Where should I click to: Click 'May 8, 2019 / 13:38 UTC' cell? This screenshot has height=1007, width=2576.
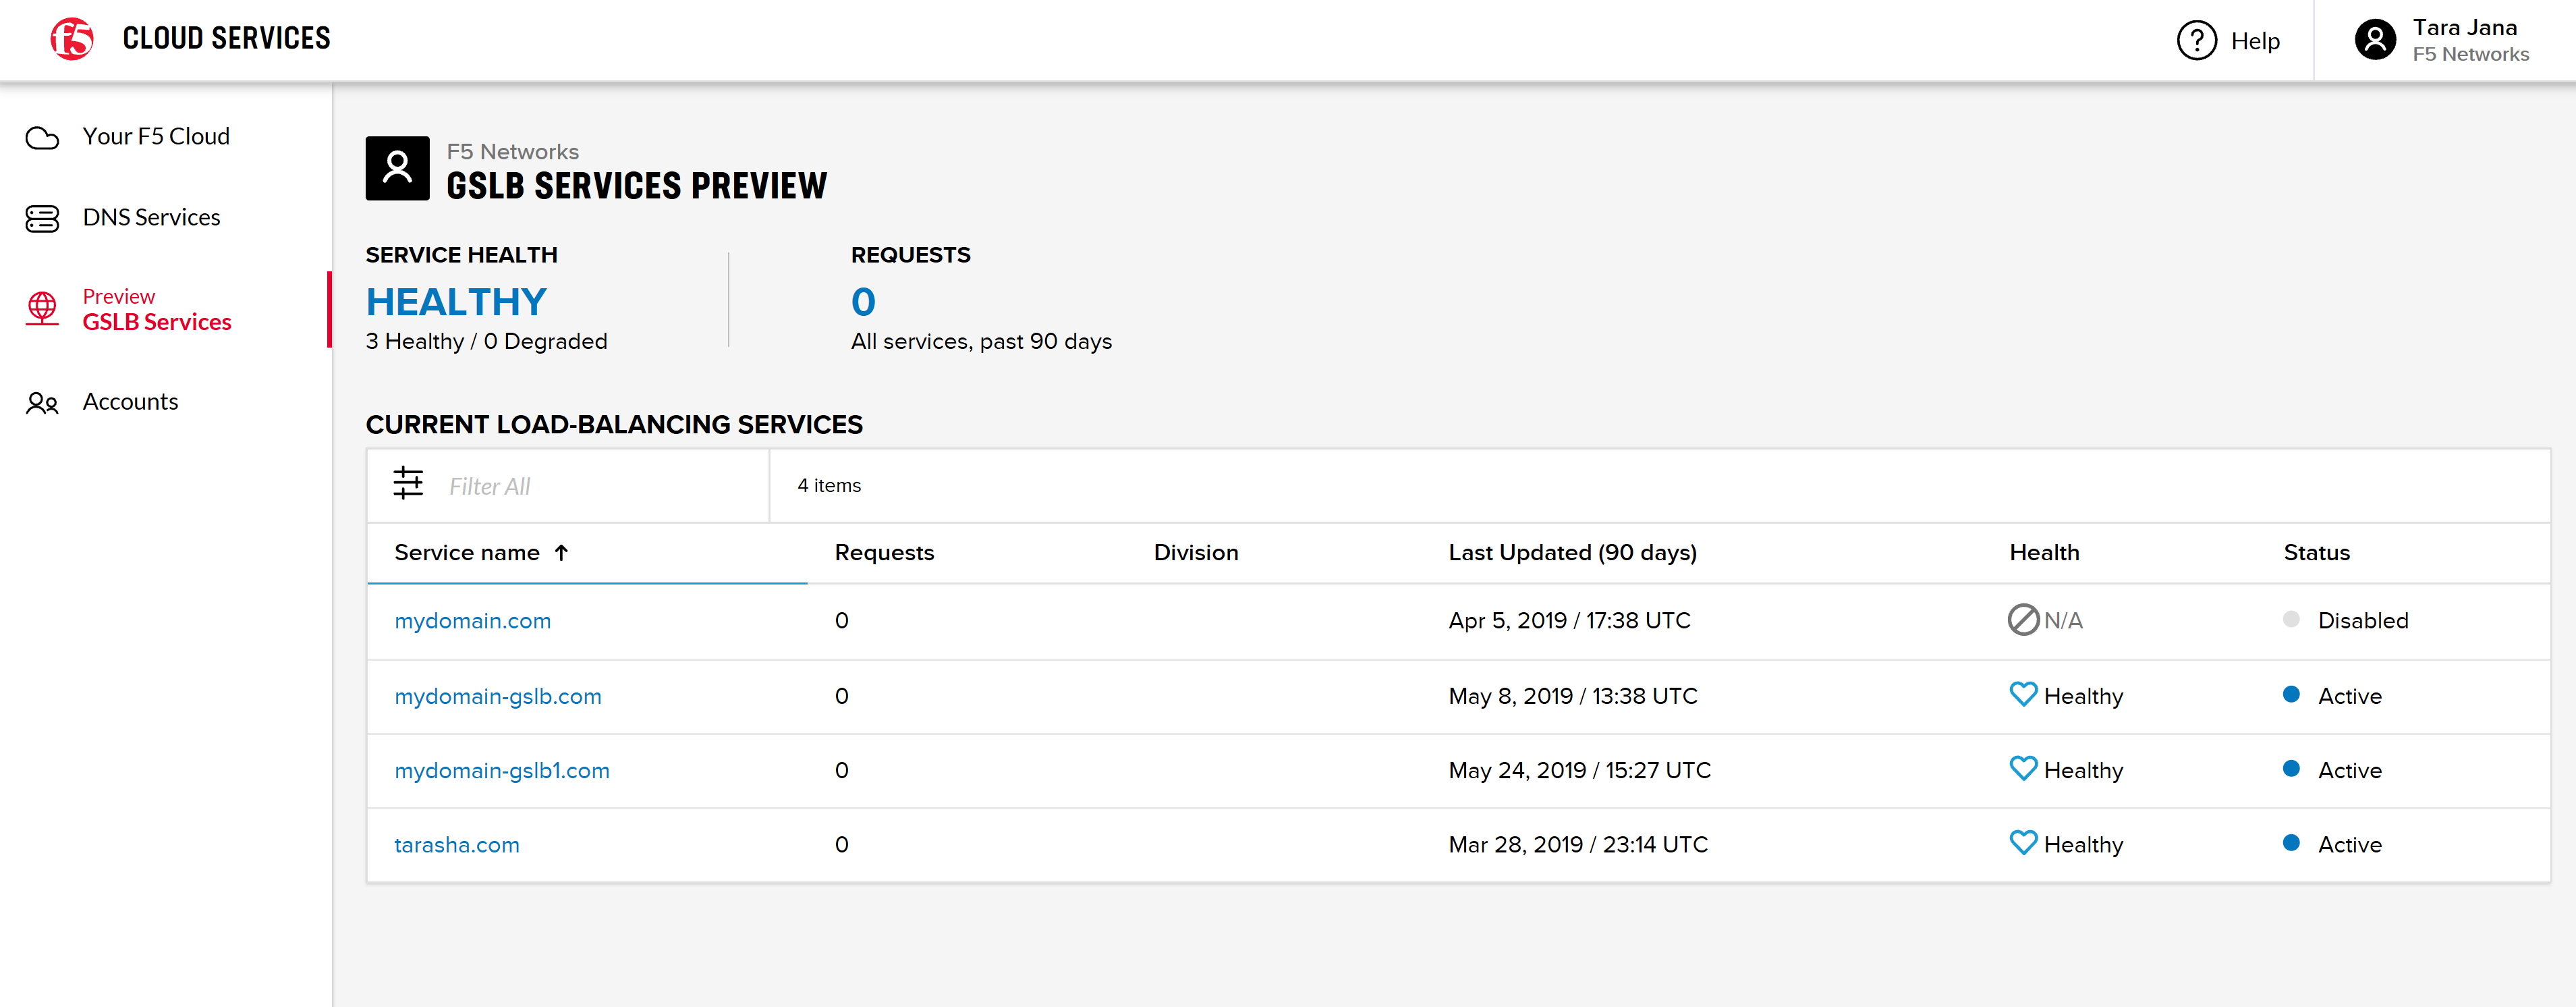(x=1573, y=696)
